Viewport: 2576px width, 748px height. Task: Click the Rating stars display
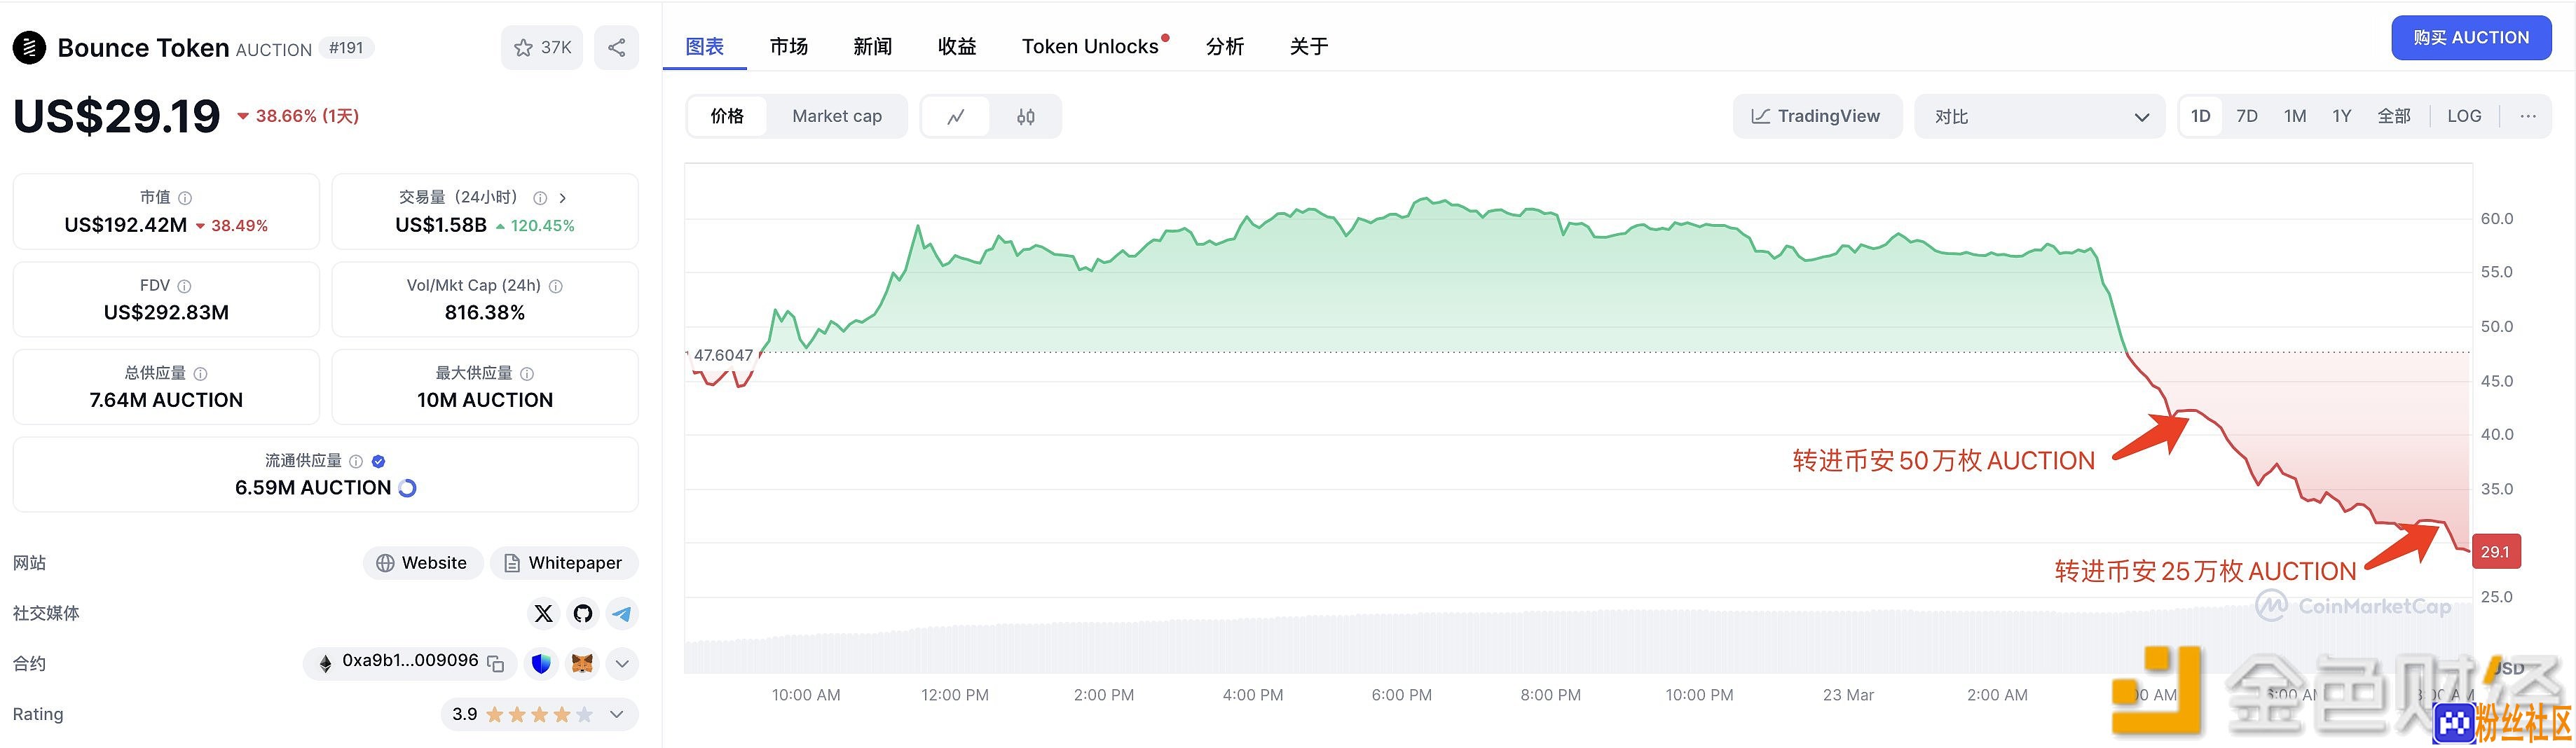(x=539, y=714)
